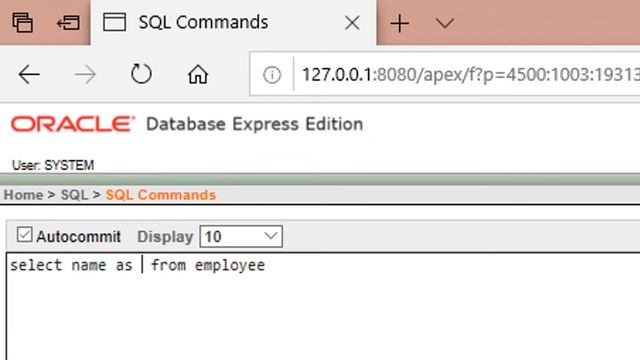Click inside the SQL query editor
Image resolution: width=640 pixels, height=360 pixels.
pos(323,306)
